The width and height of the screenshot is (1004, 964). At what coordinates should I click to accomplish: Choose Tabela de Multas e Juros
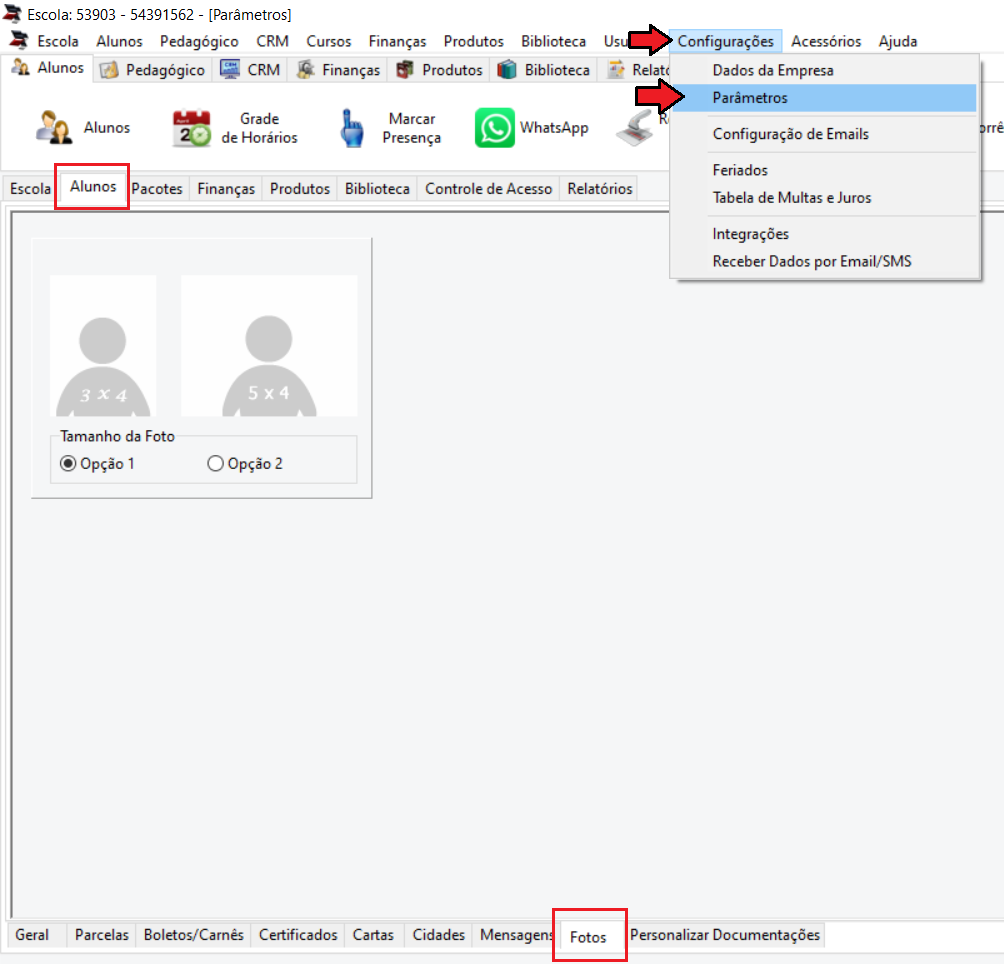(x=824, y=197)
